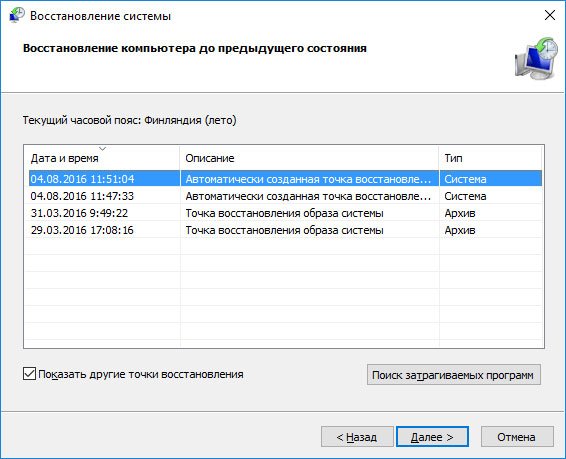Click 'Поиск затрагиваемых программ' button
Screen dimensions: 566x459
point(454,375)
